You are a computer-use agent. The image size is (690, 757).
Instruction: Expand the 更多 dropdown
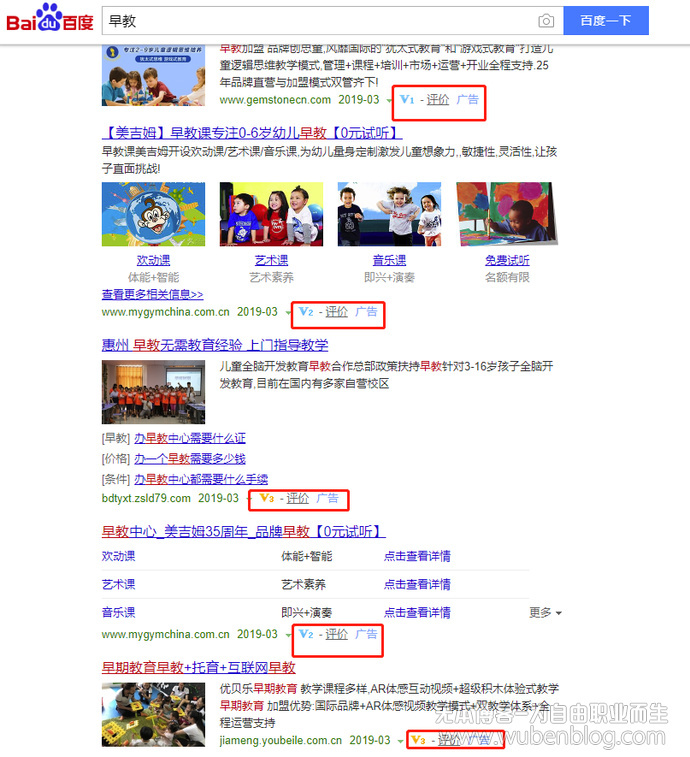coord(545,613)
